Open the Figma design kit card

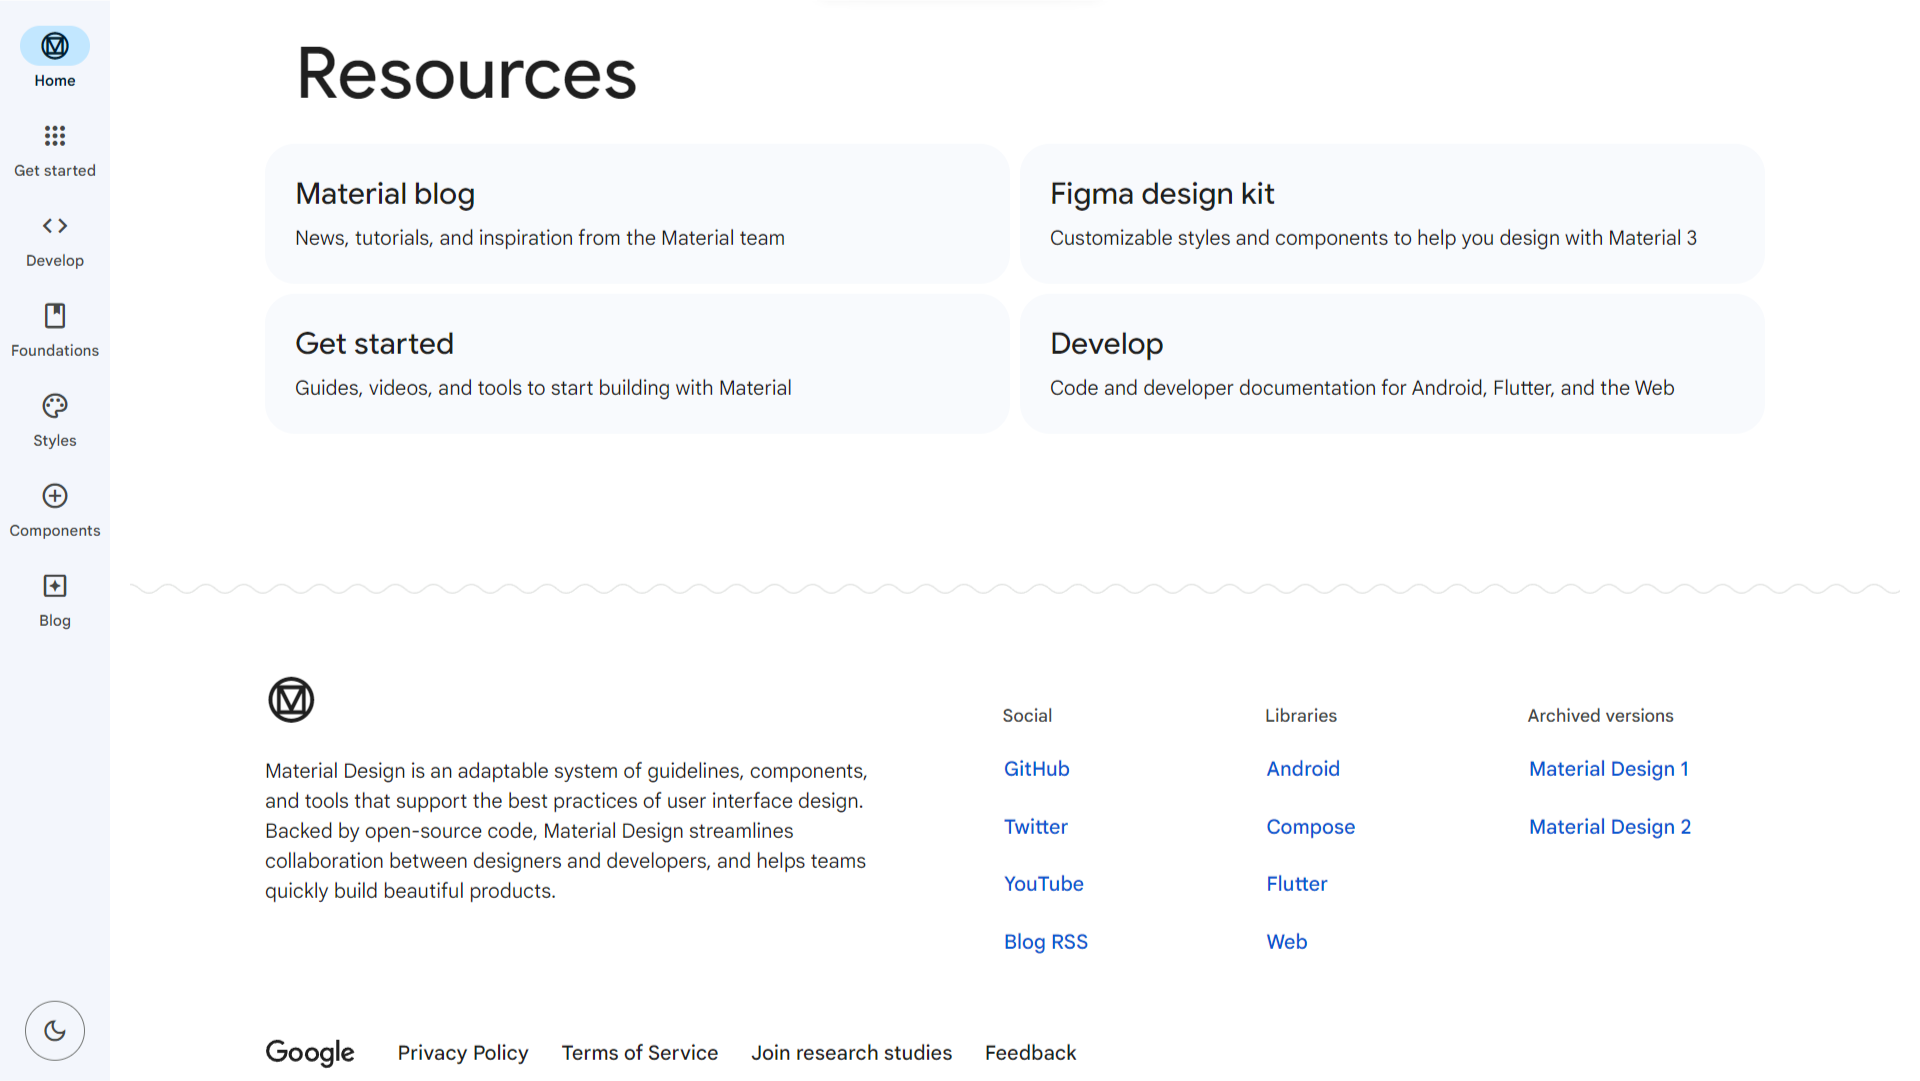[1392, 214]
